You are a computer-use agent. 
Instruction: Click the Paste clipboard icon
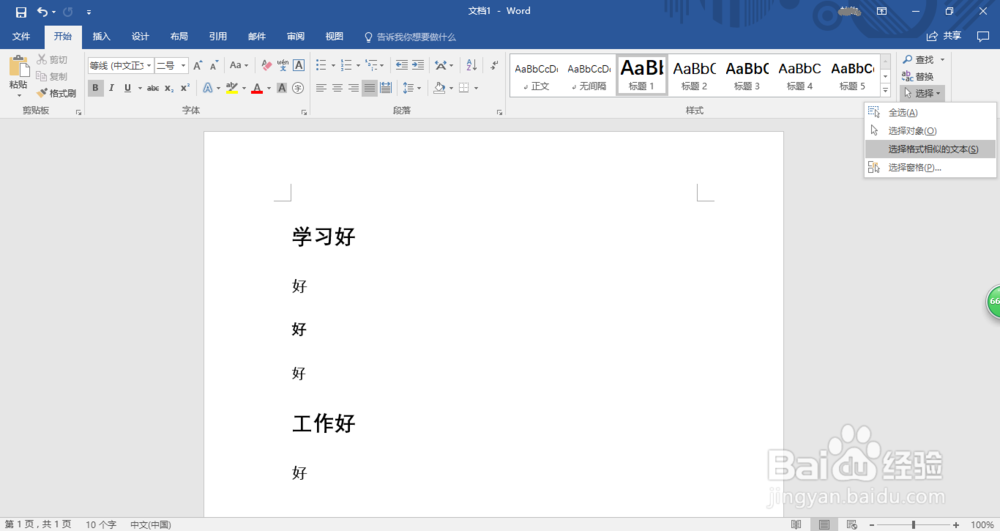coord(18,67)
